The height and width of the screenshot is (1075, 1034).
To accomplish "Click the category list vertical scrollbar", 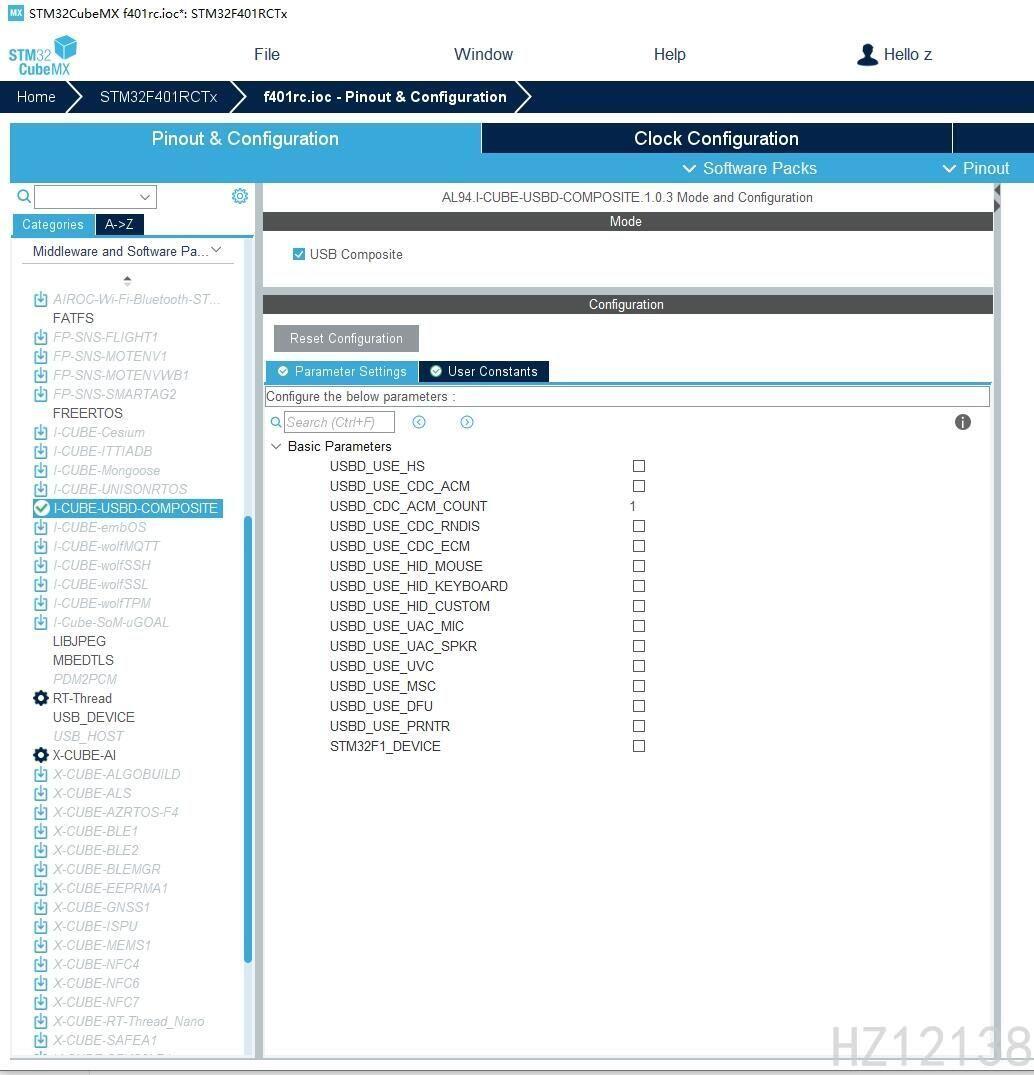I will point(248,739).
